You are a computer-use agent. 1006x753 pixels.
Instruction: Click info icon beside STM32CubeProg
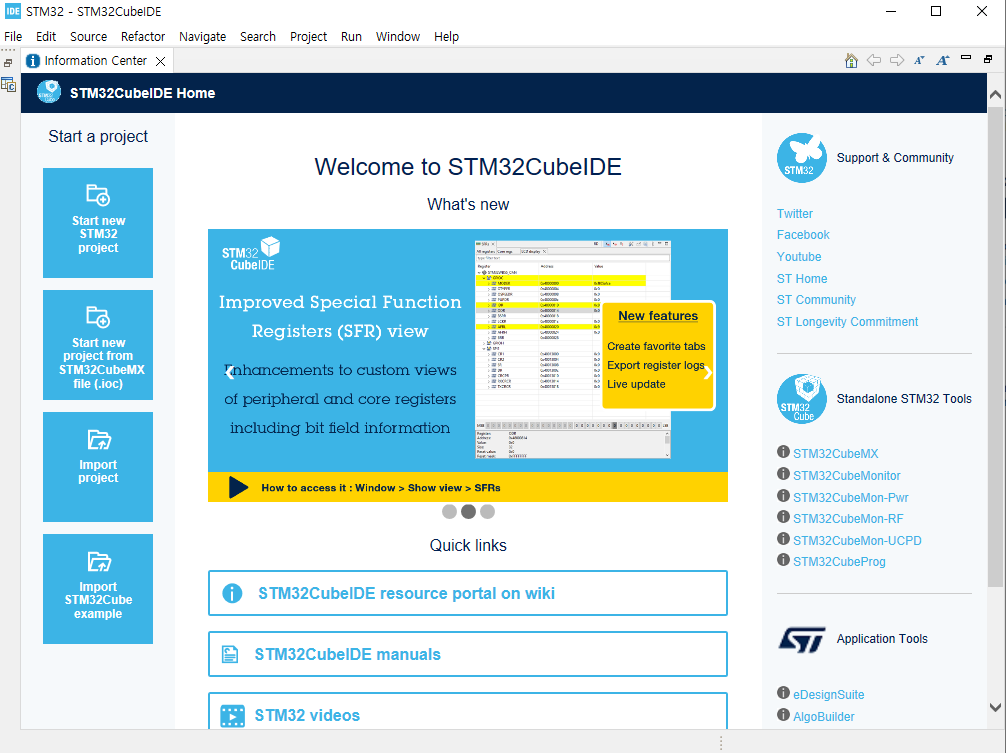(x=783, y=559)
